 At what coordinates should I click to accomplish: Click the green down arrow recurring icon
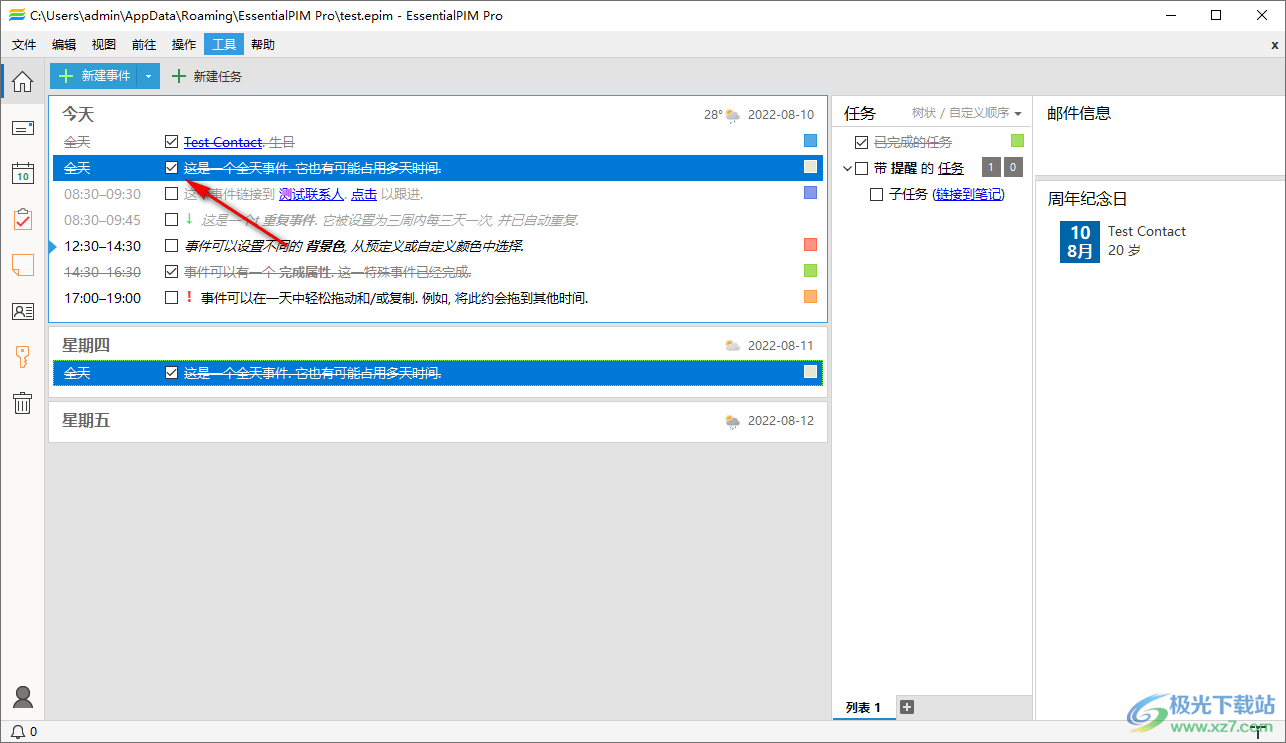[x=189, y=219]
